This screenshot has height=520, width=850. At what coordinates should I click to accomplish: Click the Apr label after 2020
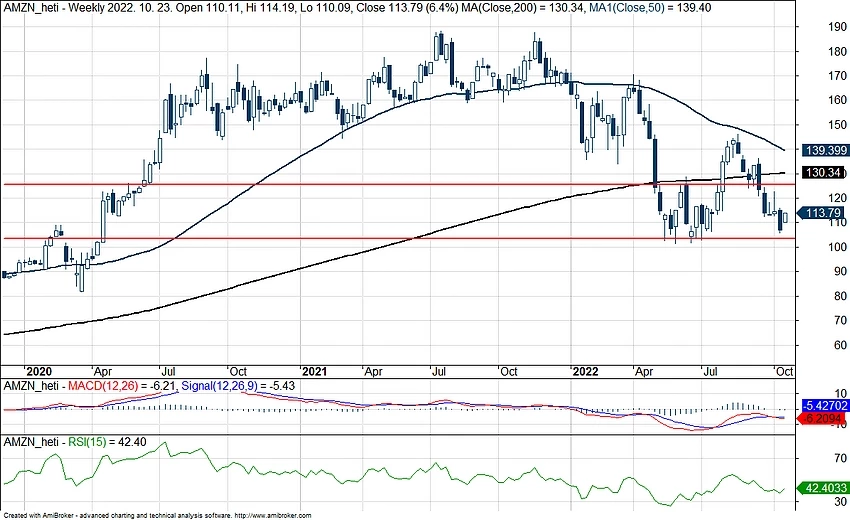[102, 371]
